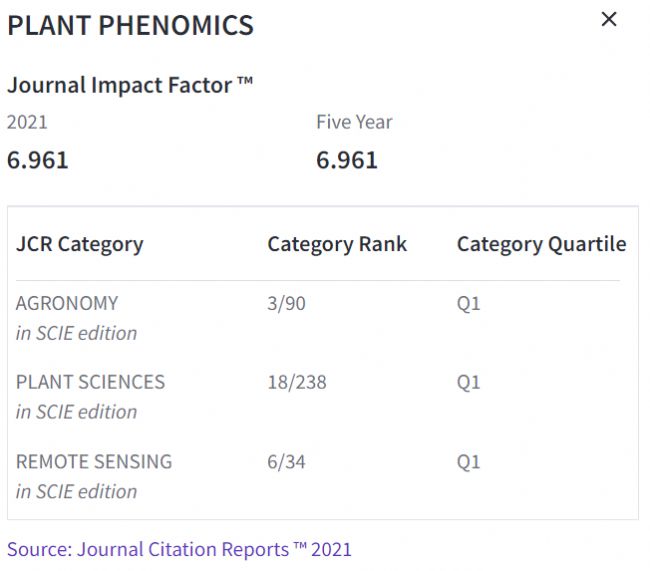The width and height of the screenshot is (650, 571).
Task: Click 'in SCIE edition' under Remote Sensing
Action: click(76, 491)
